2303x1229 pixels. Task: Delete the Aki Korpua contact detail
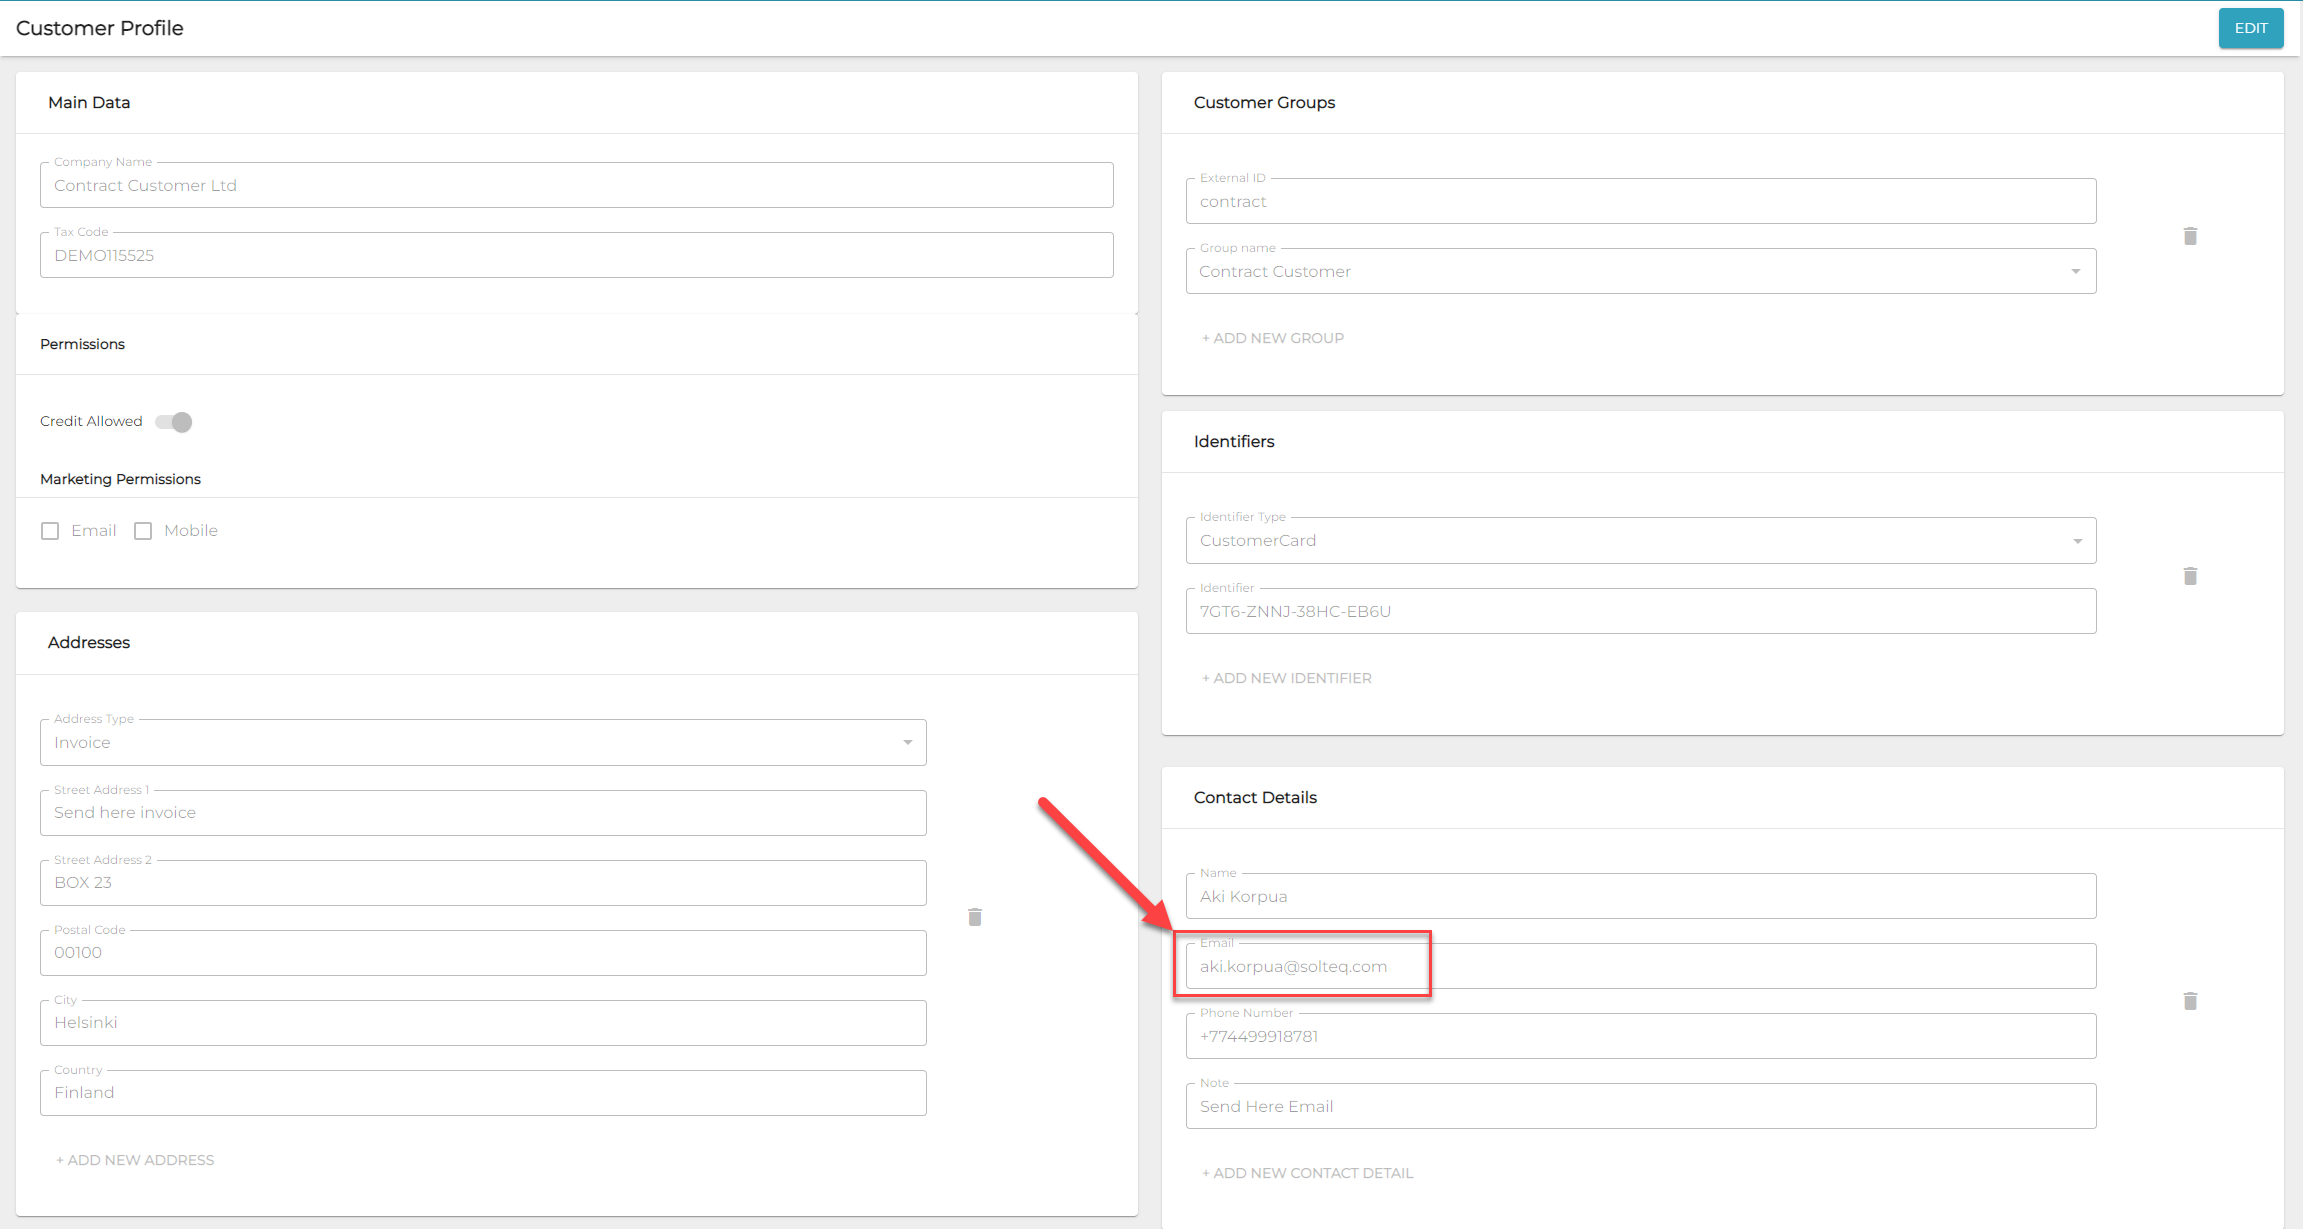[x=2190, y=1001]
